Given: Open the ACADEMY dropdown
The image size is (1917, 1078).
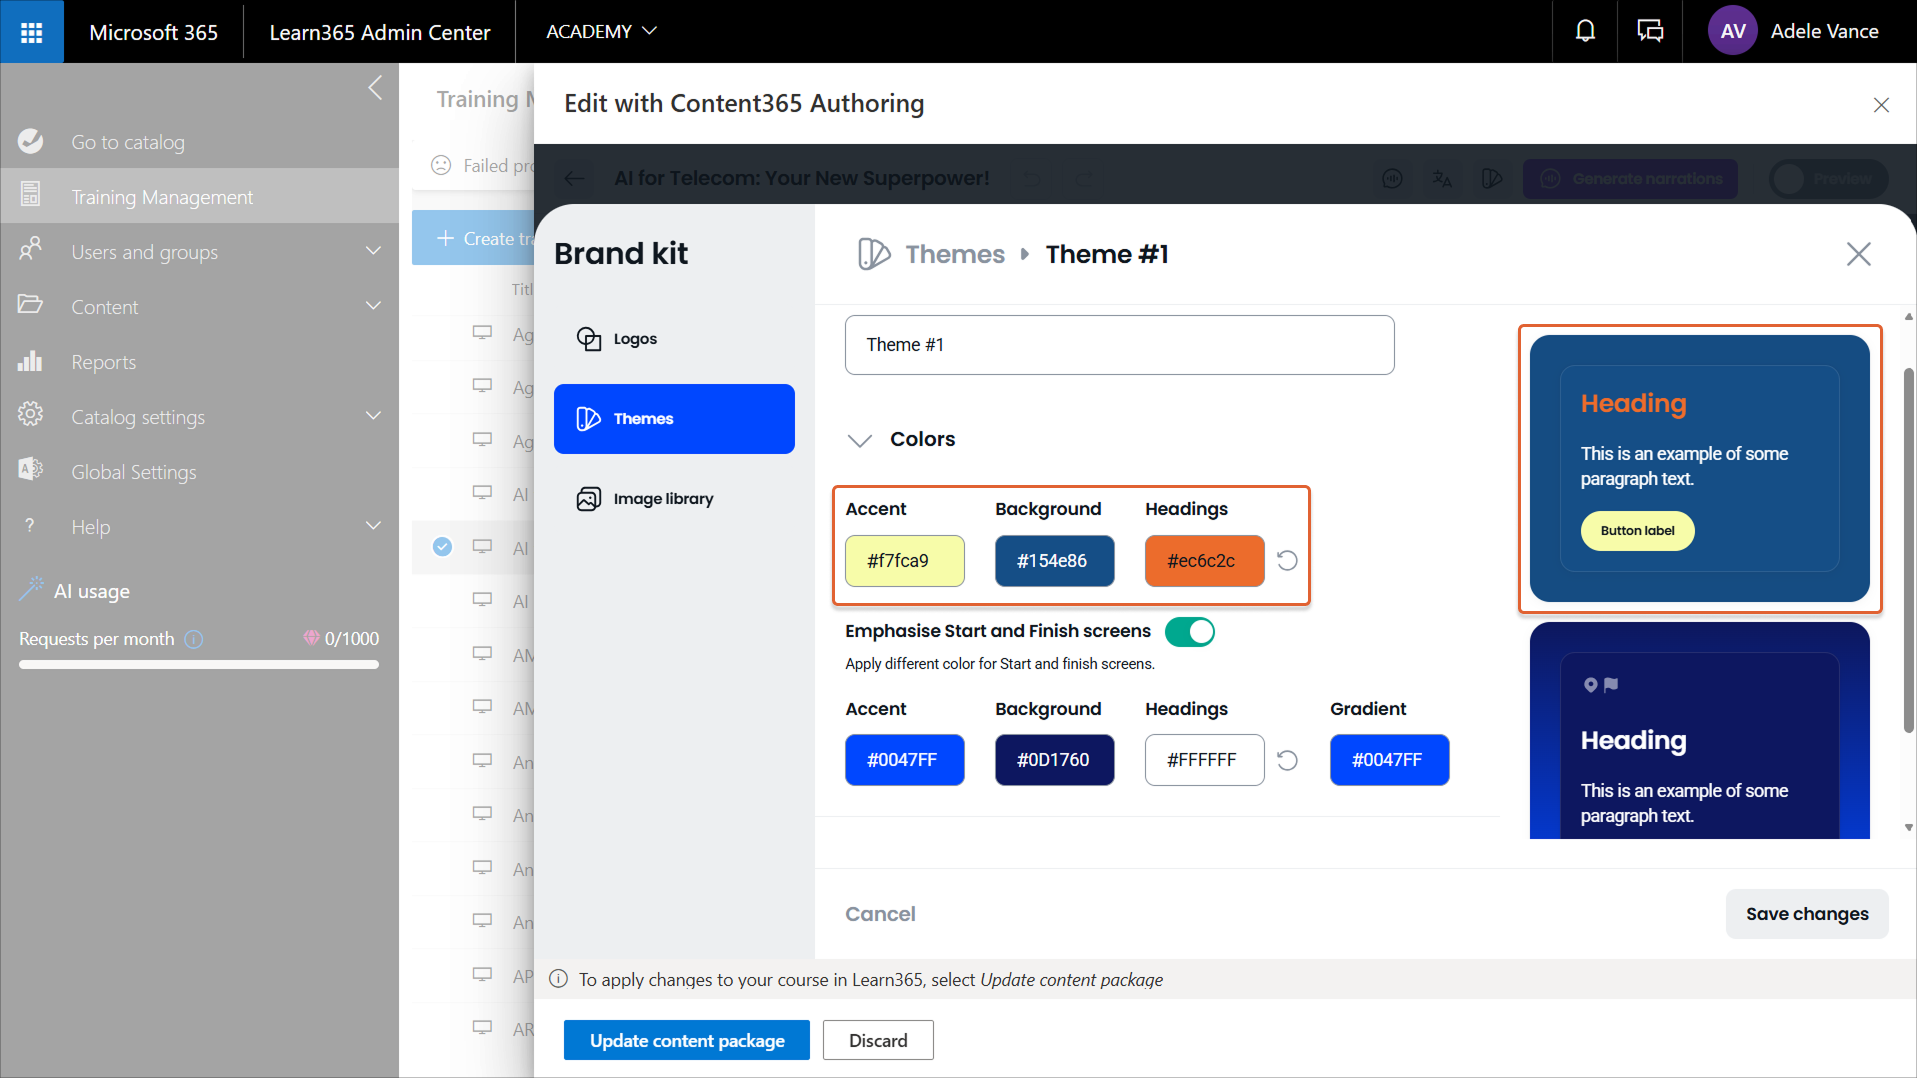Looking at the screenshot, I should click(x=601, y=32).
